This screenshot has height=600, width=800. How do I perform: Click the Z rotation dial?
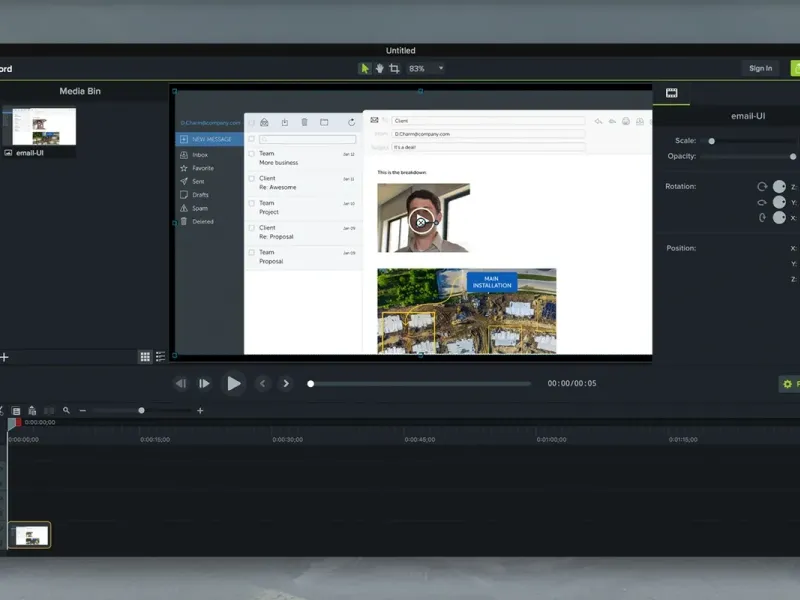click(779, 186)
